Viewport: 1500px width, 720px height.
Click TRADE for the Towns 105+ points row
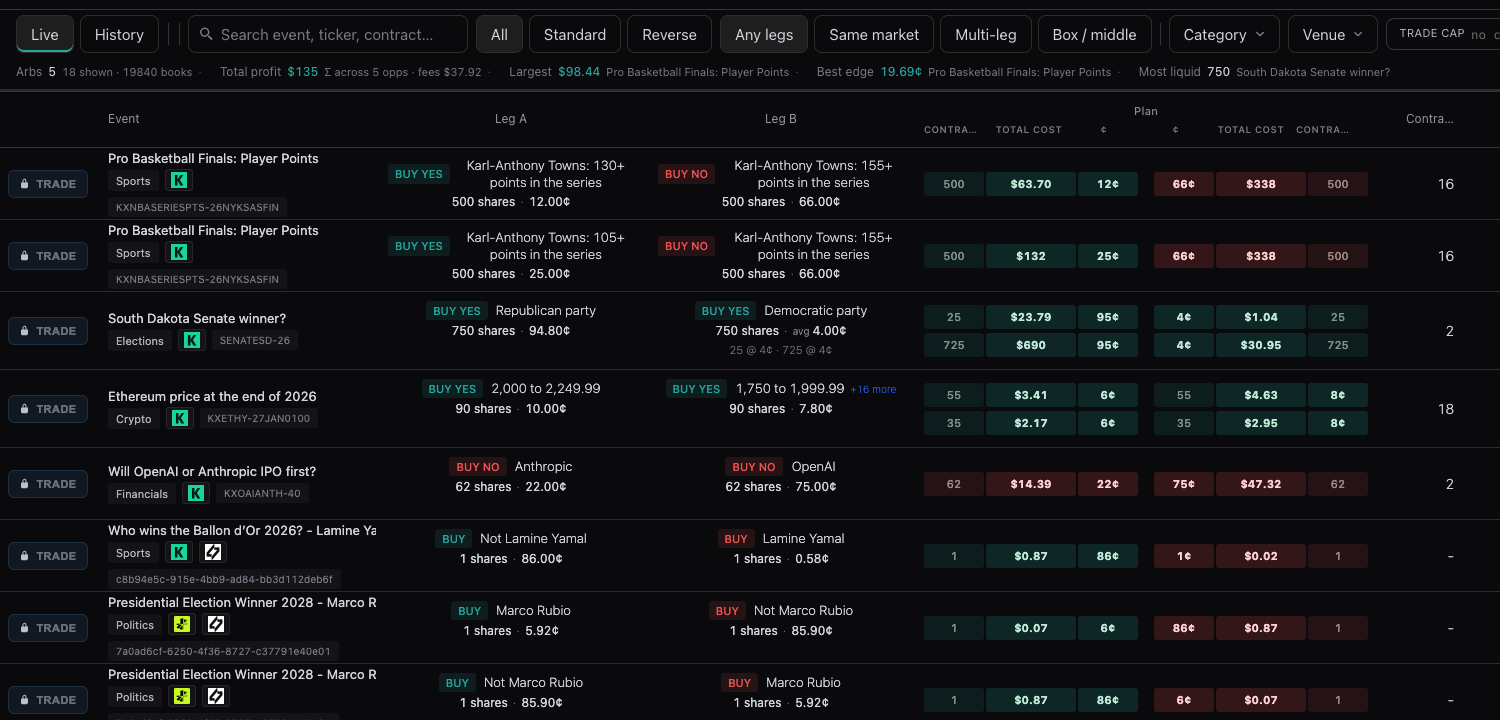point(48,256)
